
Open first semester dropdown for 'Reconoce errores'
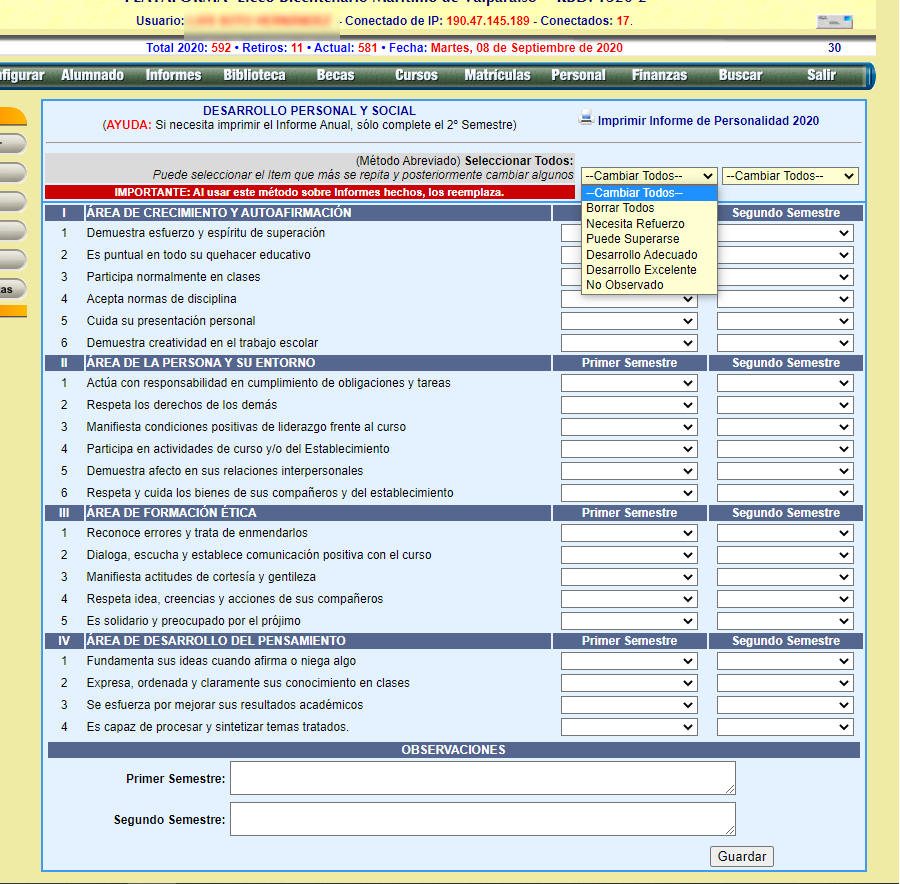click(629, 533)
